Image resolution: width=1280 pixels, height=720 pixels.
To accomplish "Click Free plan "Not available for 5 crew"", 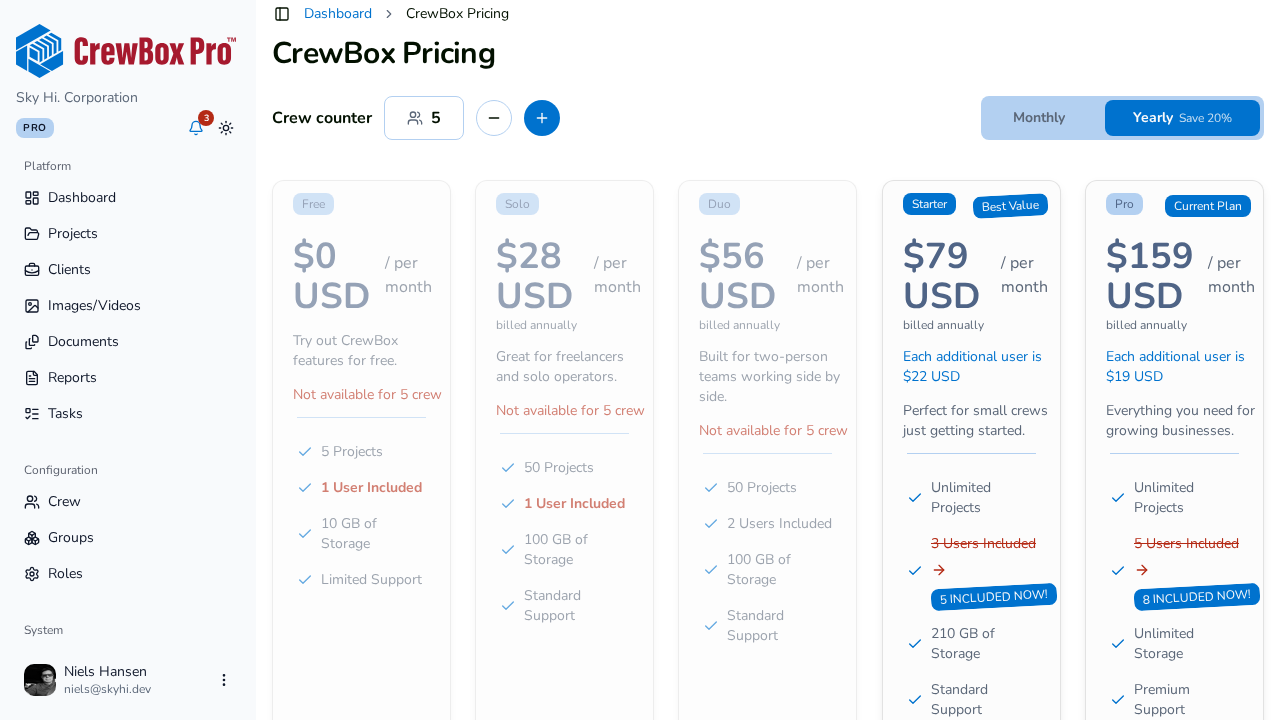I will [367, 395].
